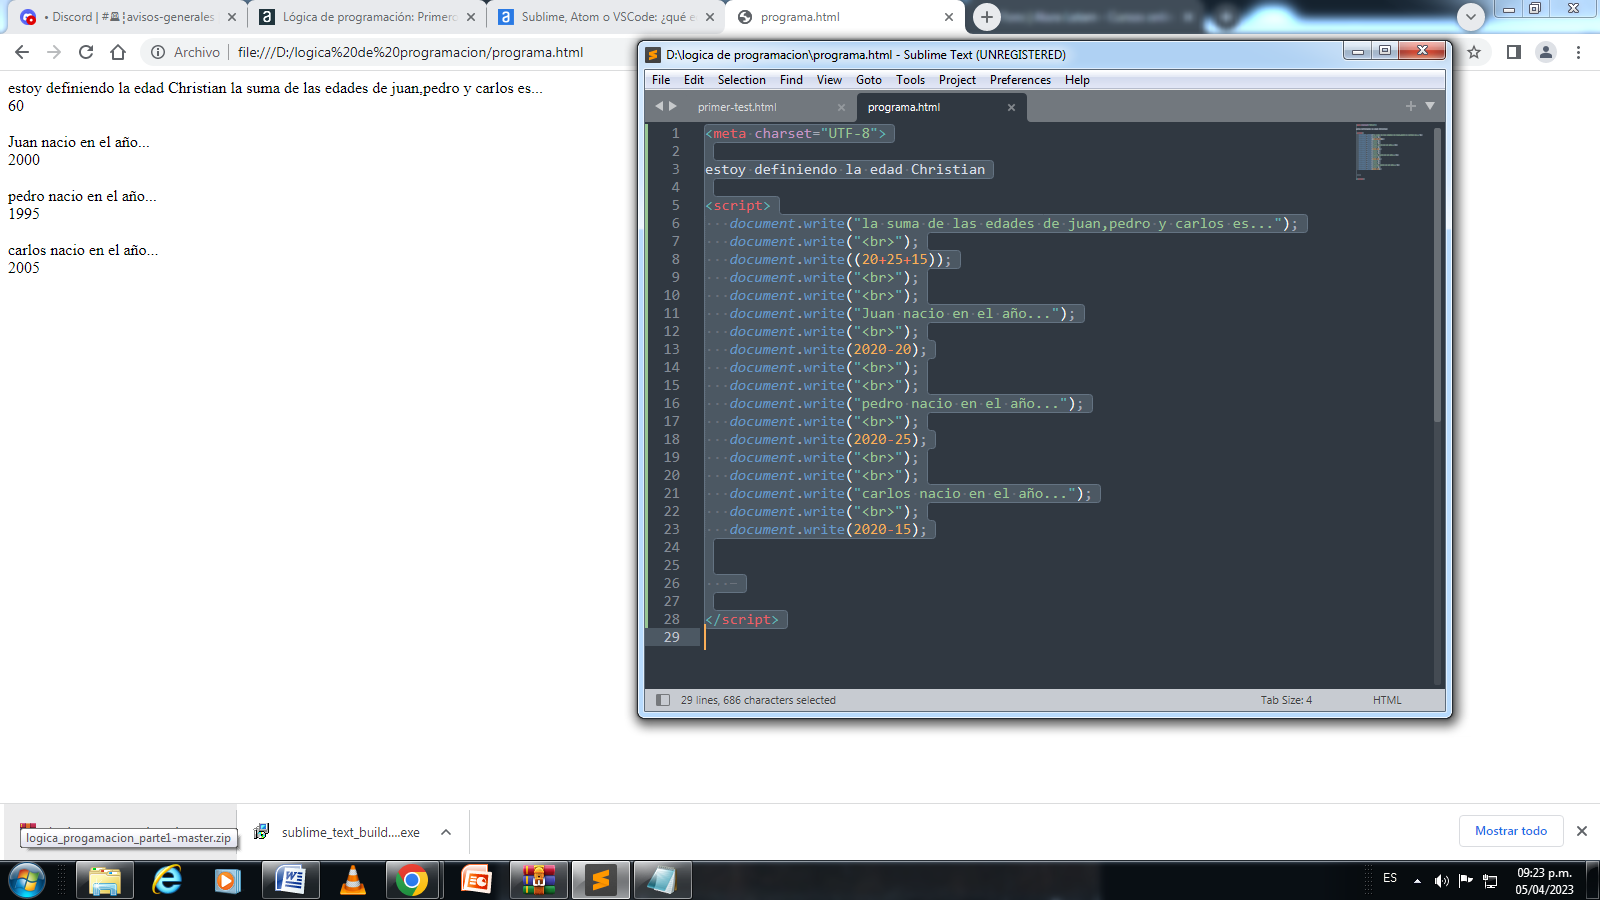Open the Find menu
Viewport: 1600px width, 900px height.
(x=791, y=80)
